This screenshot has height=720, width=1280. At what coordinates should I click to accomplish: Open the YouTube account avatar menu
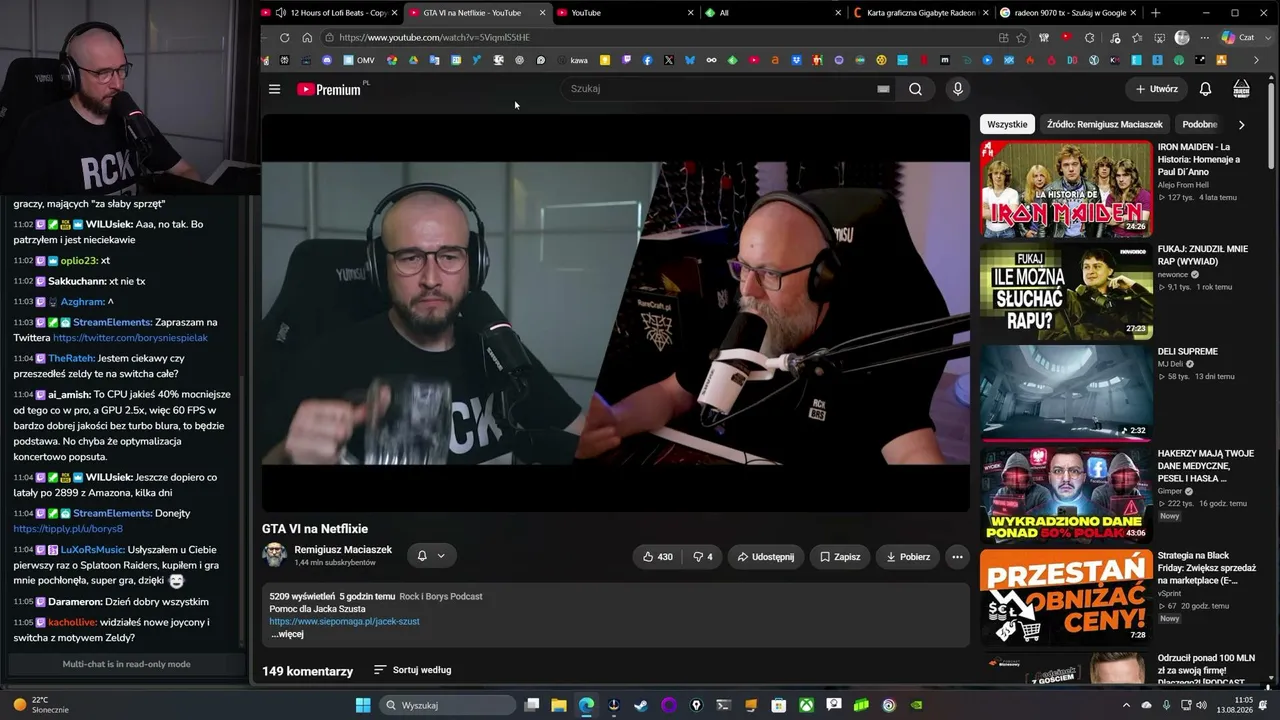tap(1241, 89)
